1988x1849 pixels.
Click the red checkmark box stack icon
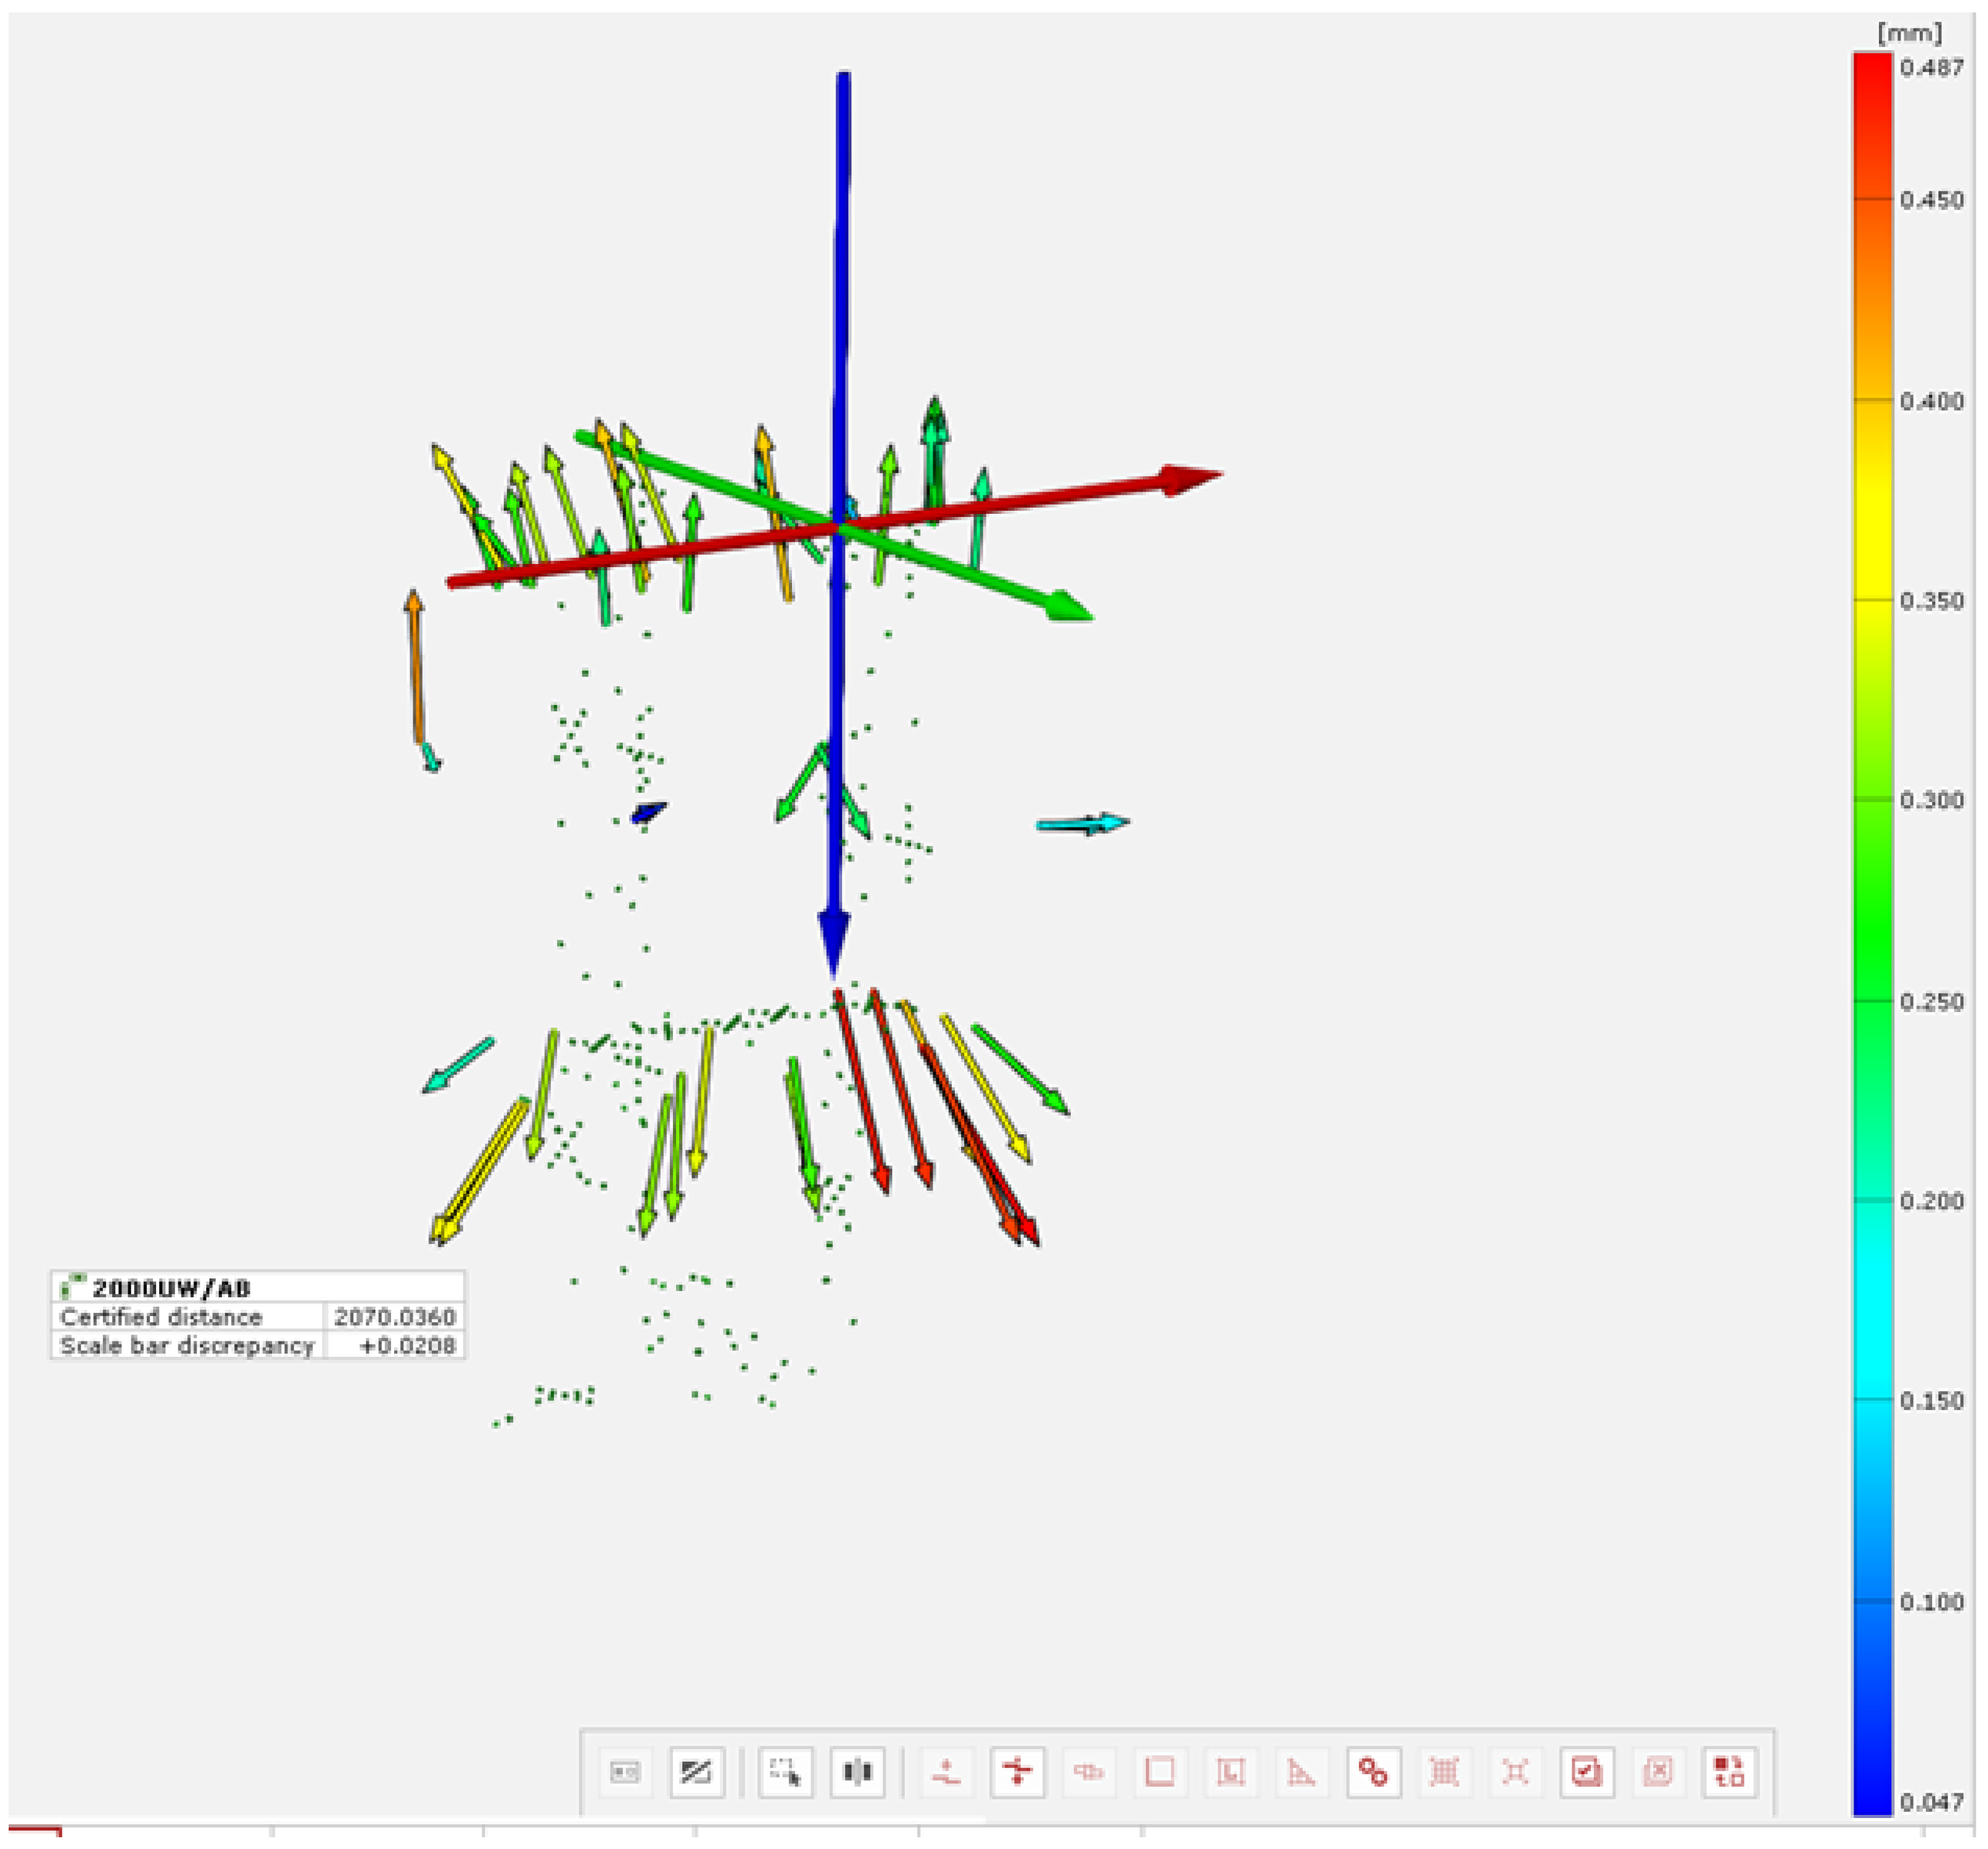click(x=1587, y=1773)
